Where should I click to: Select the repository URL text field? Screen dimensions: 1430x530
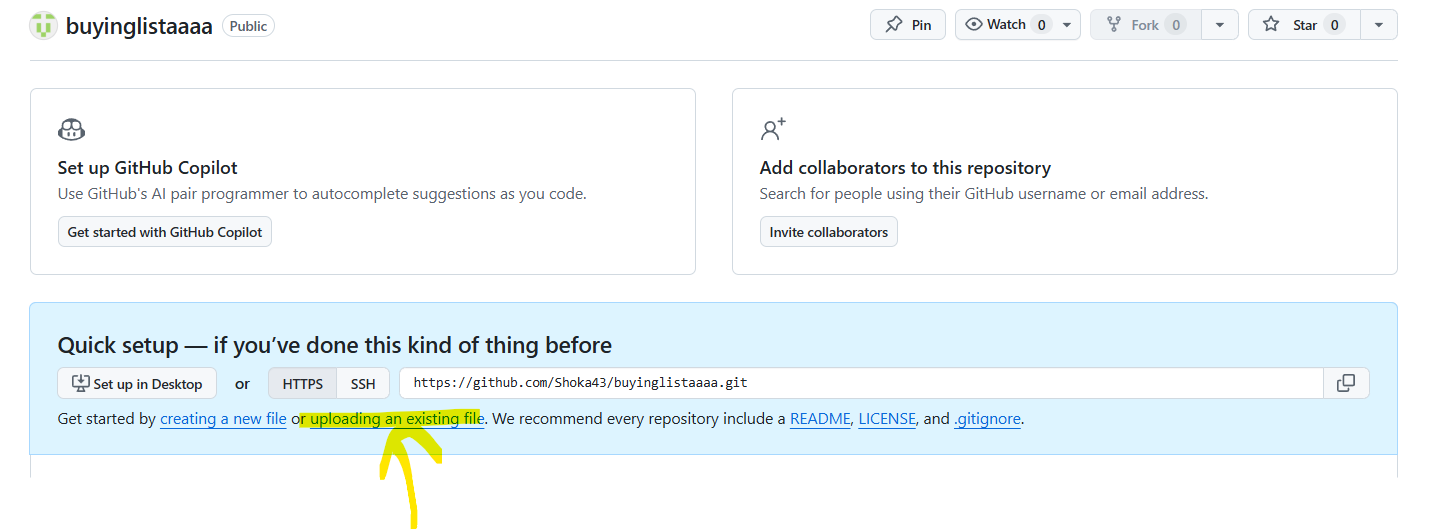pos(861,383)
